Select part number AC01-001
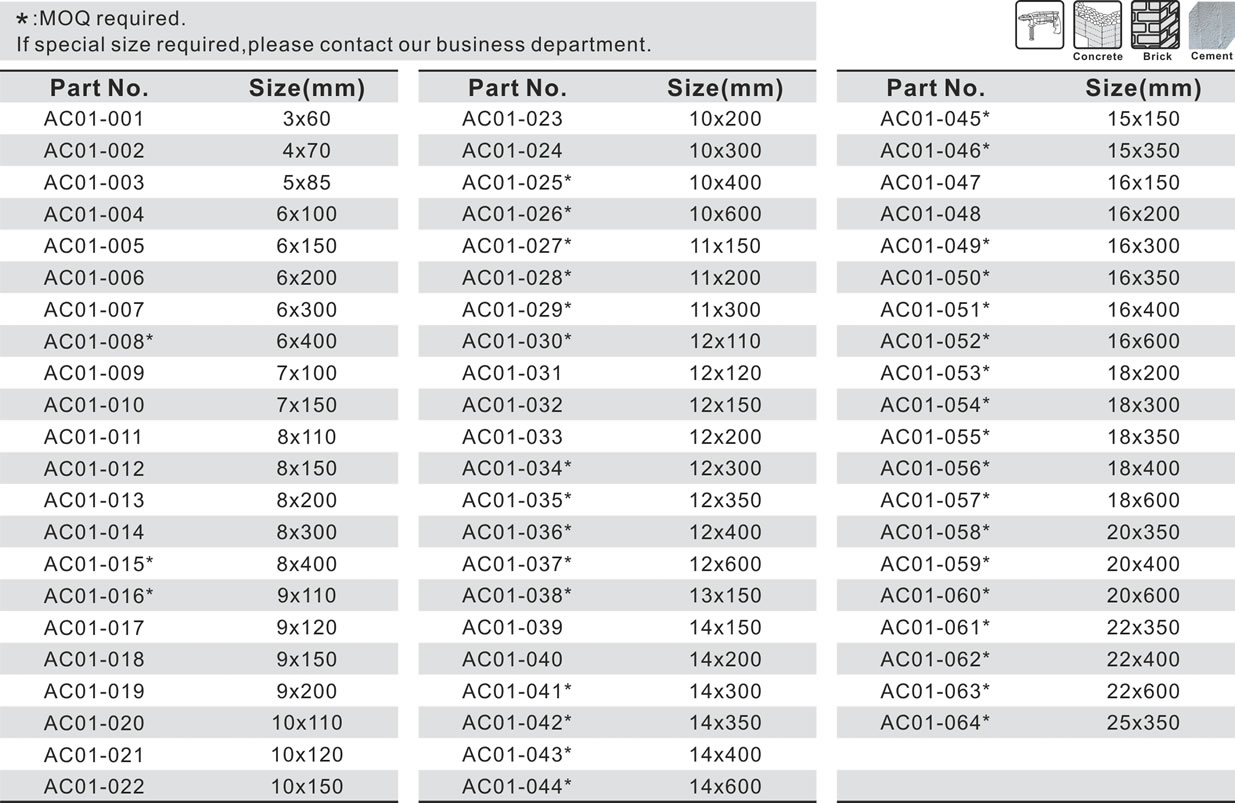This screenshot has height=803, width=1235. click(x=94, y=119)
